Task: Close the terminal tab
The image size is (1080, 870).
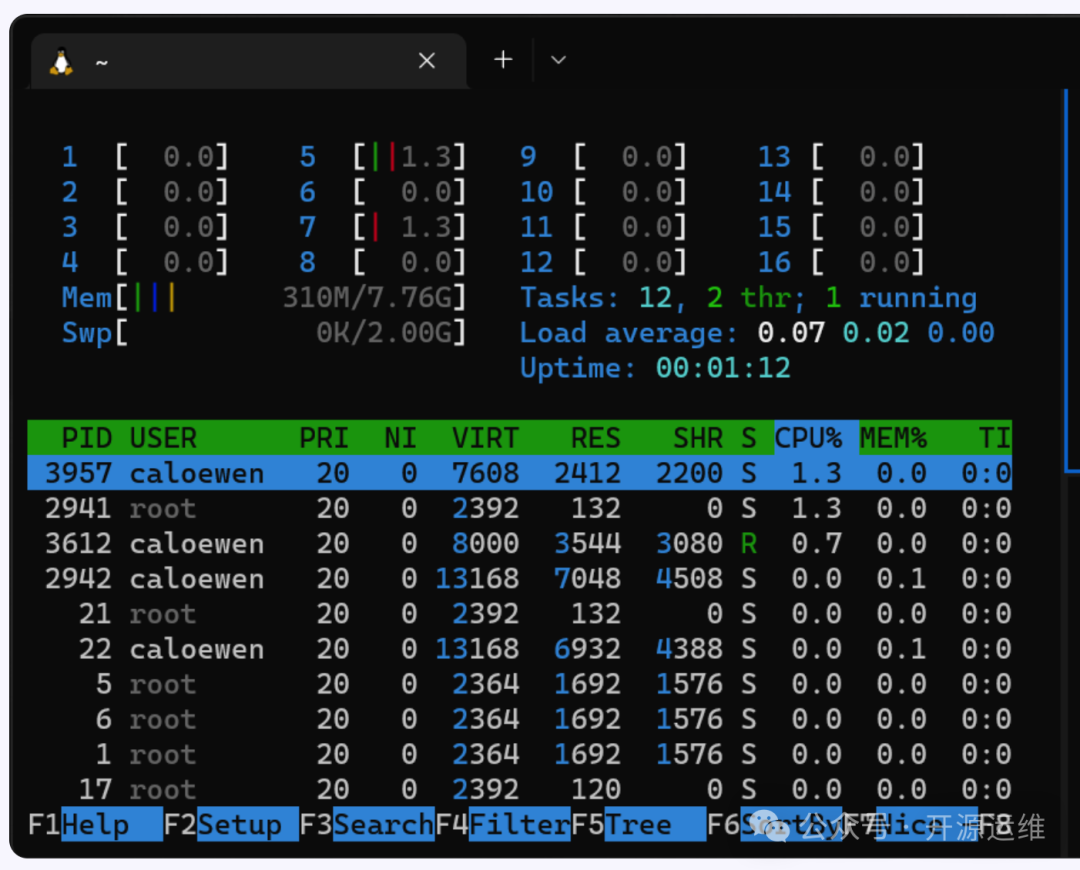Action: (427, 61)
